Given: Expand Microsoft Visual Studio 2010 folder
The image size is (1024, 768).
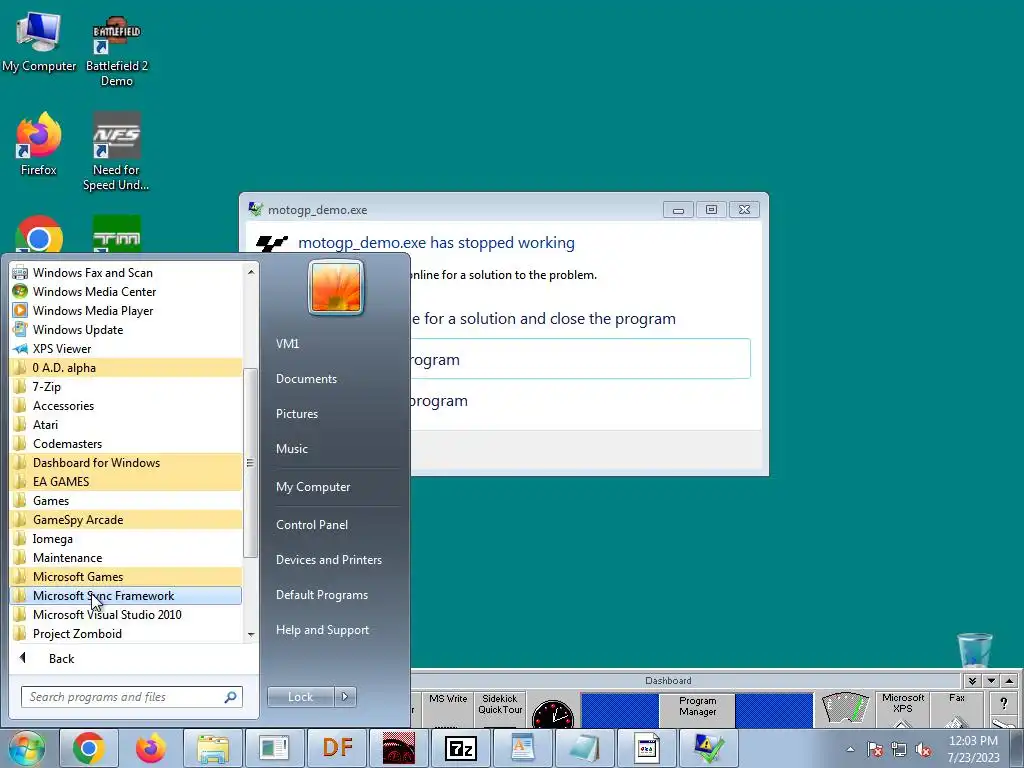Looking at the screenshot, I should [x=126, y=615].
